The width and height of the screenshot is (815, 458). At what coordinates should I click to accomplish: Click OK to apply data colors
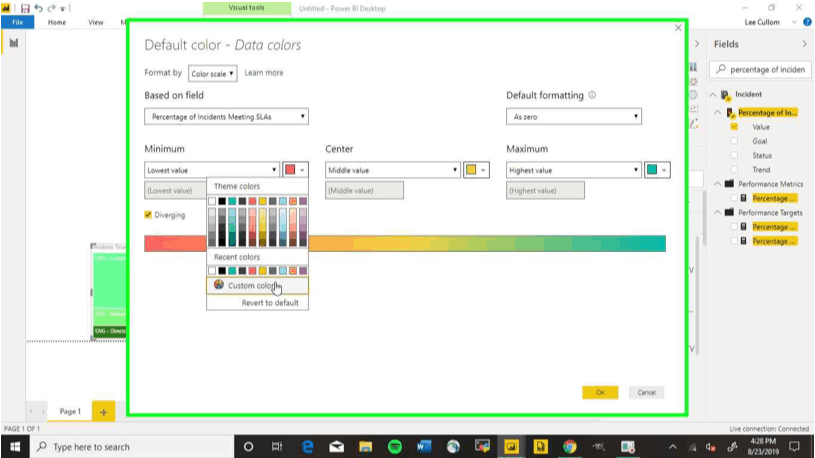point(600,392)
